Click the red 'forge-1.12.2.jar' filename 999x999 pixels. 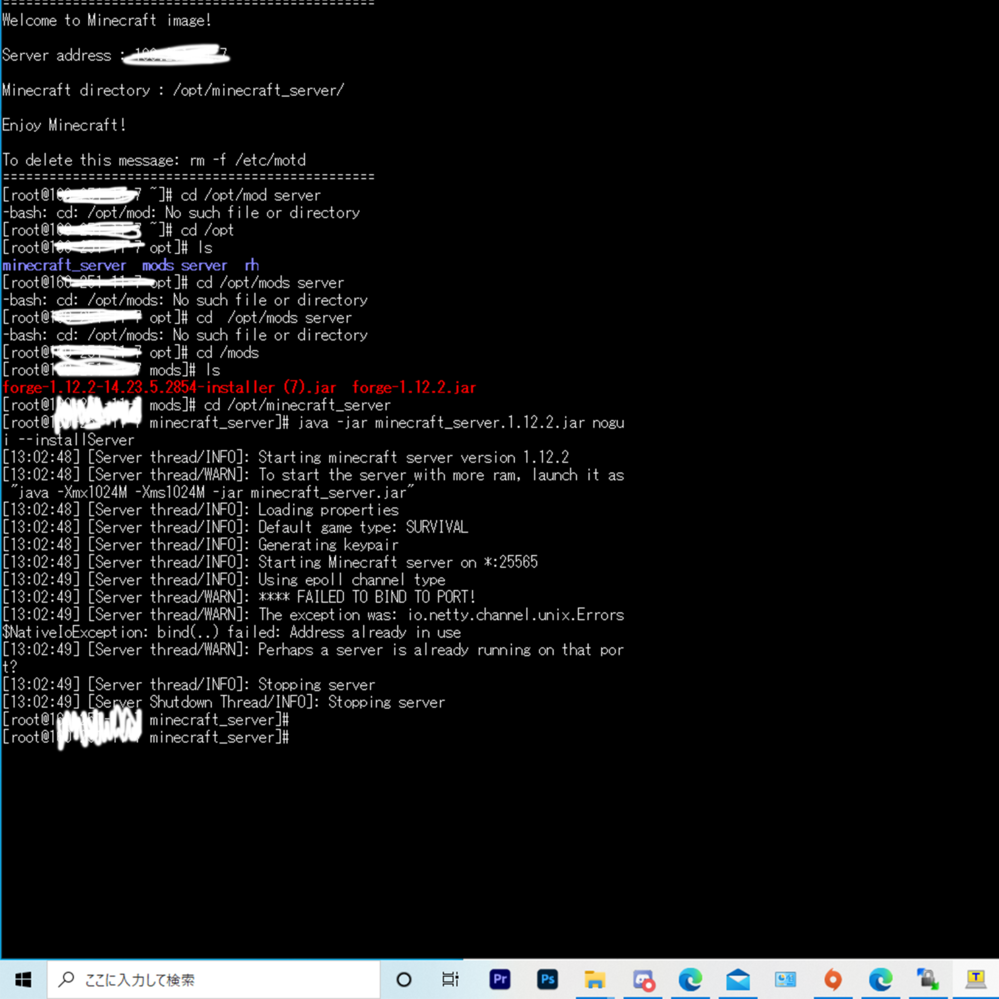(x=414, y=387)
